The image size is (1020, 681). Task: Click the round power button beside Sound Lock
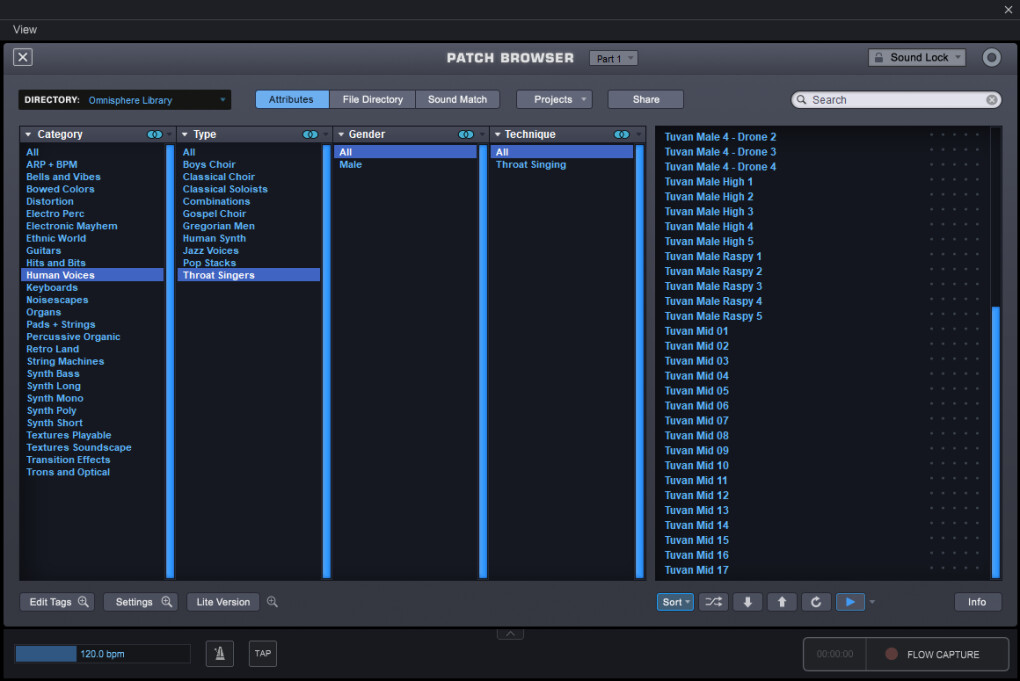click(x=991, y=58)
